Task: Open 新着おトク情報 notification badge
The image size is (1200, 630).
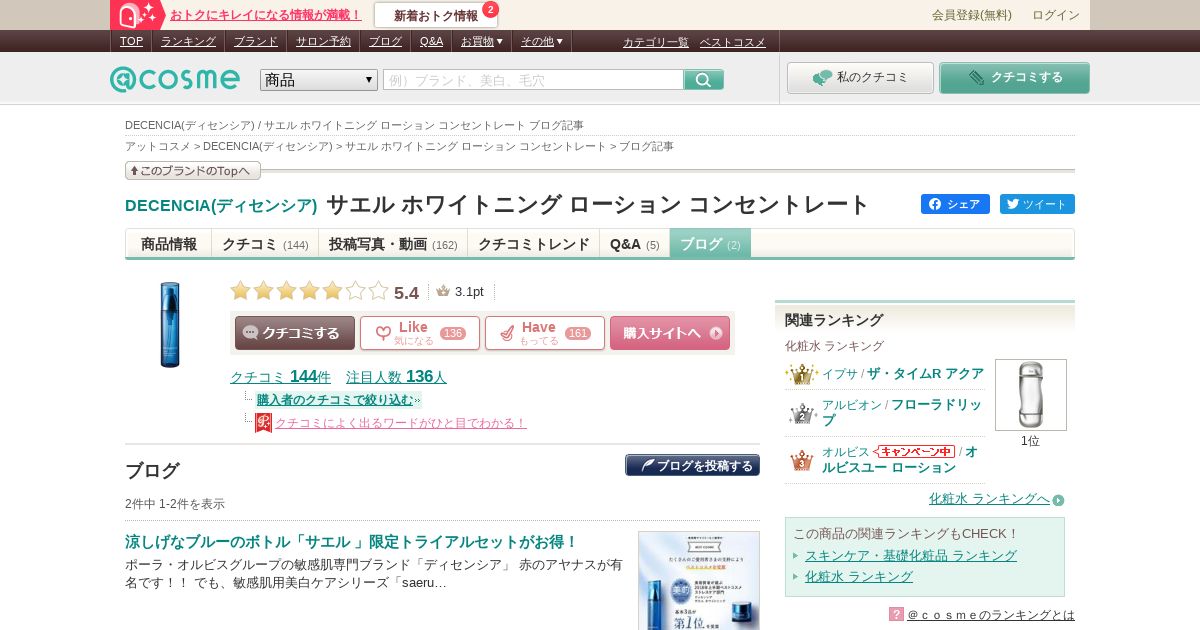Action: (436, 15)
